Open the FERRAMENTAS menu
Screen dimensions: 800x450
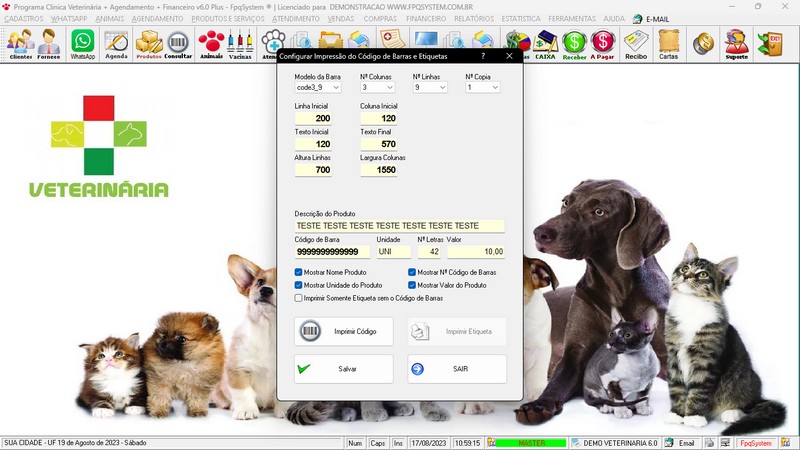click(572, 19)
